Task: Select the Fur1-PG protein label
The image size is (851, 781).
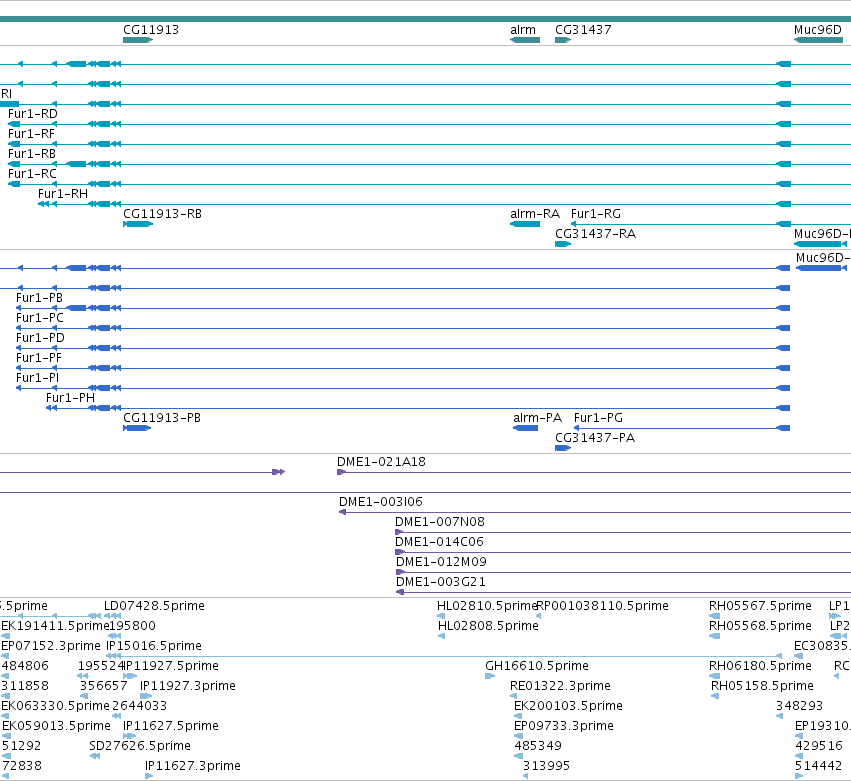Action: 598,418
